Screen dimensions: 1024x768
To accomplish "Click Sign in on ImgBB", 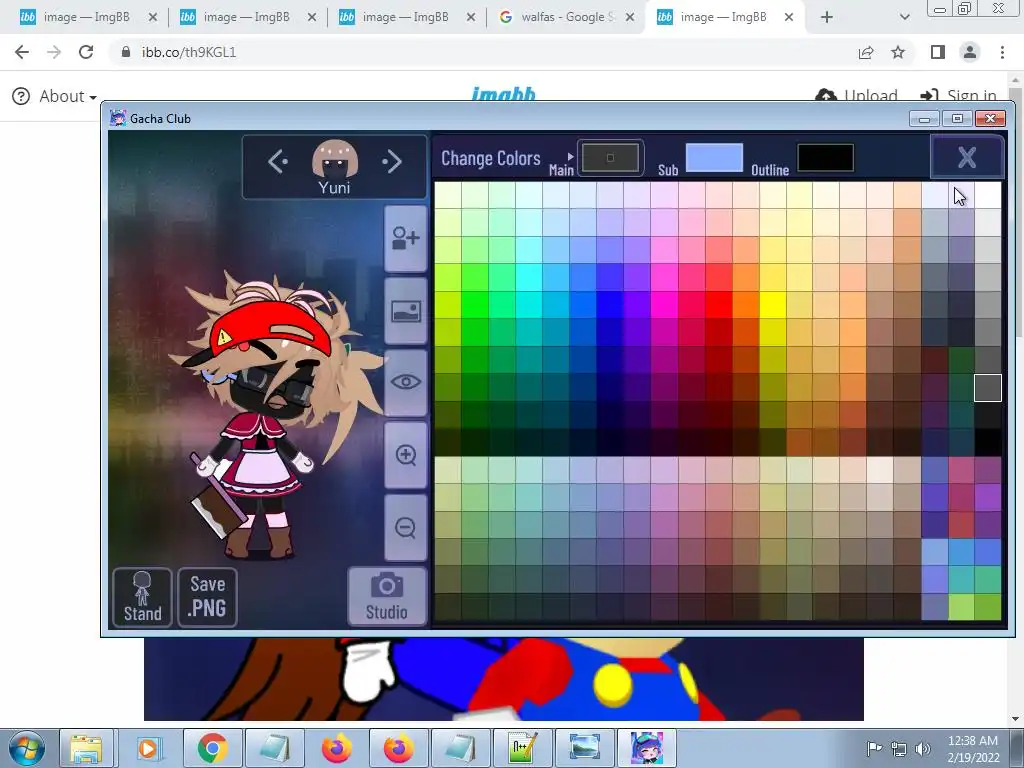I will (x=958, y=96).
